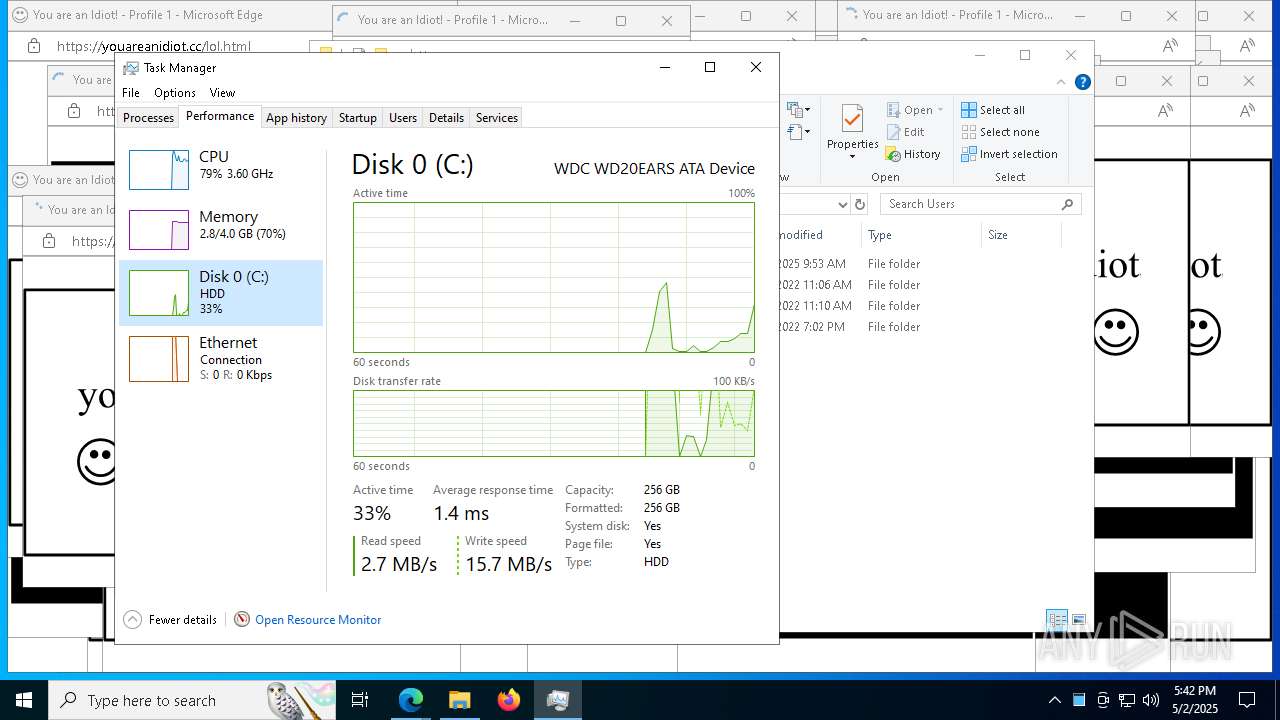This screenshot has height=720, width=1280.
Task: Click the lock icon in Edge address bar
Action: click(34, 46)
